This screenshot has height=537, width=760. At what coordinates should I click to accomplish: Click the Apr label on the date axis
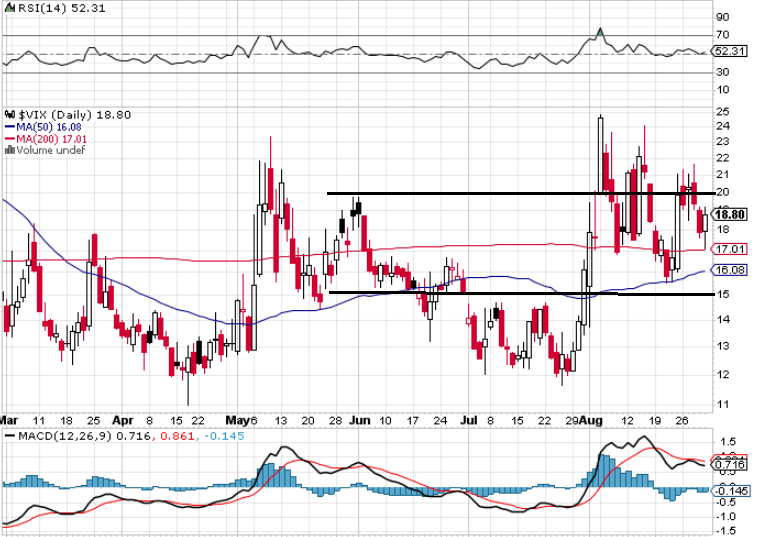coord(124,421)
